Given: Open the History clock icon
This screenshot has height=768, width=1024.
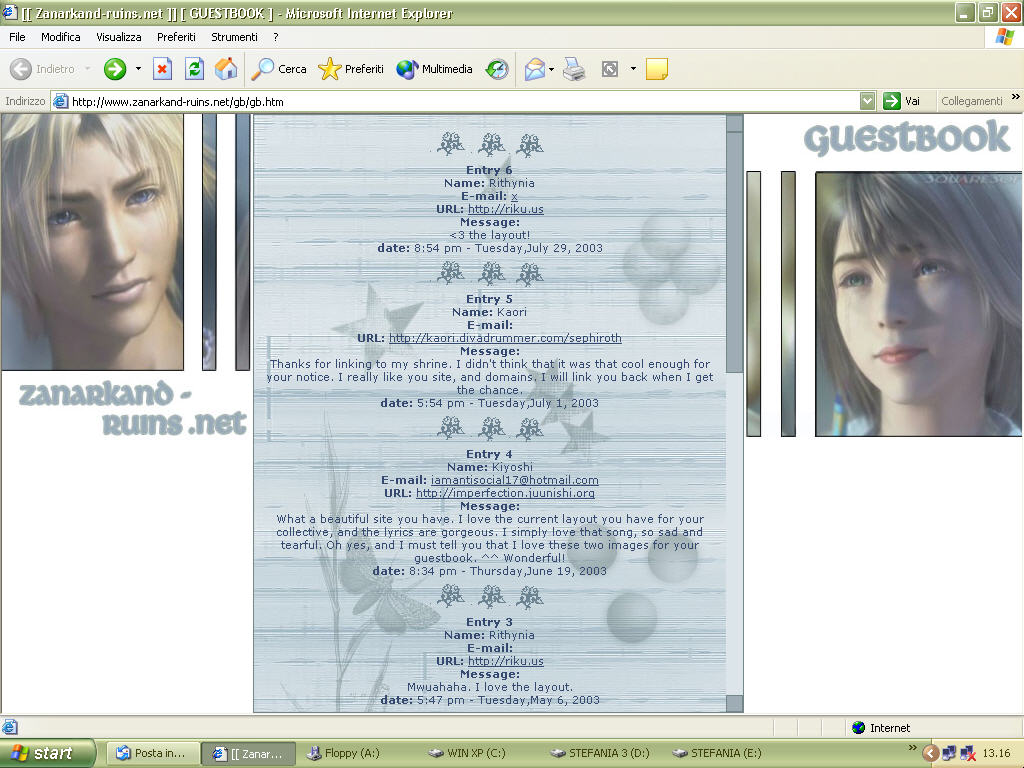Looking at the screenshot, I should (x=497, y=69).
